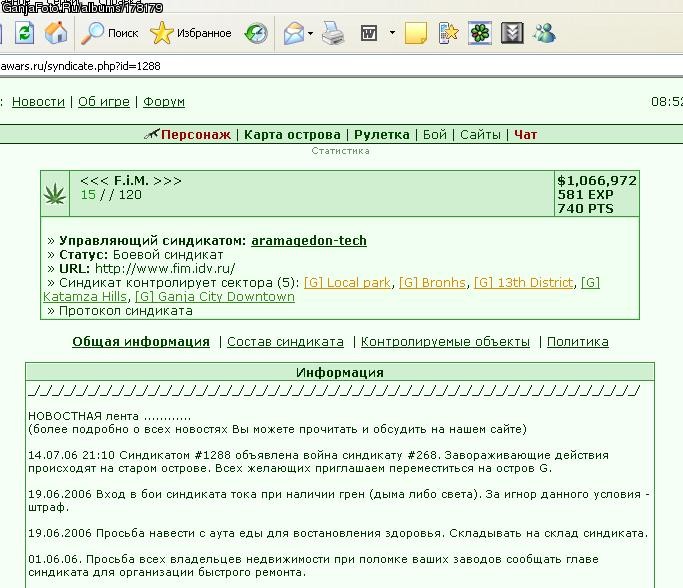Open [G] Katamza Hills sector link
This screenshot has height=588, width=683.
(x=85, y=297)
